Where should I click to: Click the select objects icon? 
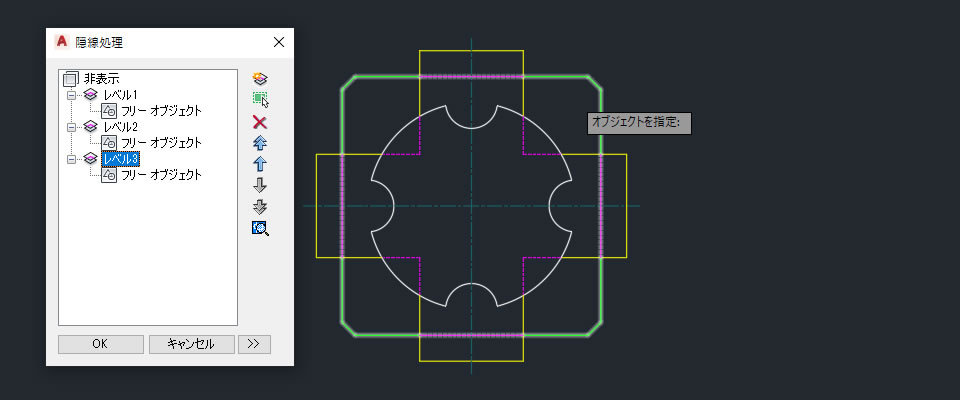tap(261, 99)
